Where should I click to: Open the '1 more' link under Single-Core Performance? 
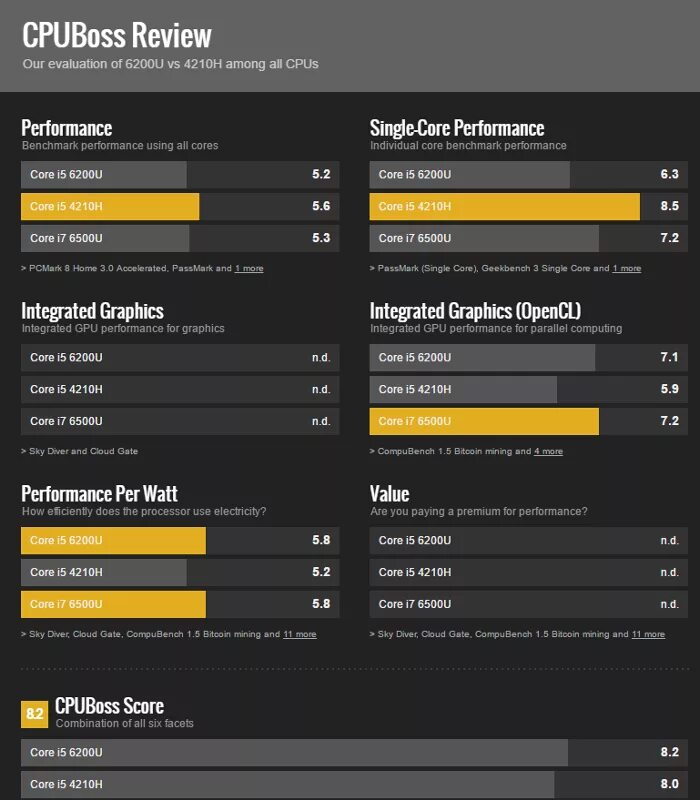(627, 268)
